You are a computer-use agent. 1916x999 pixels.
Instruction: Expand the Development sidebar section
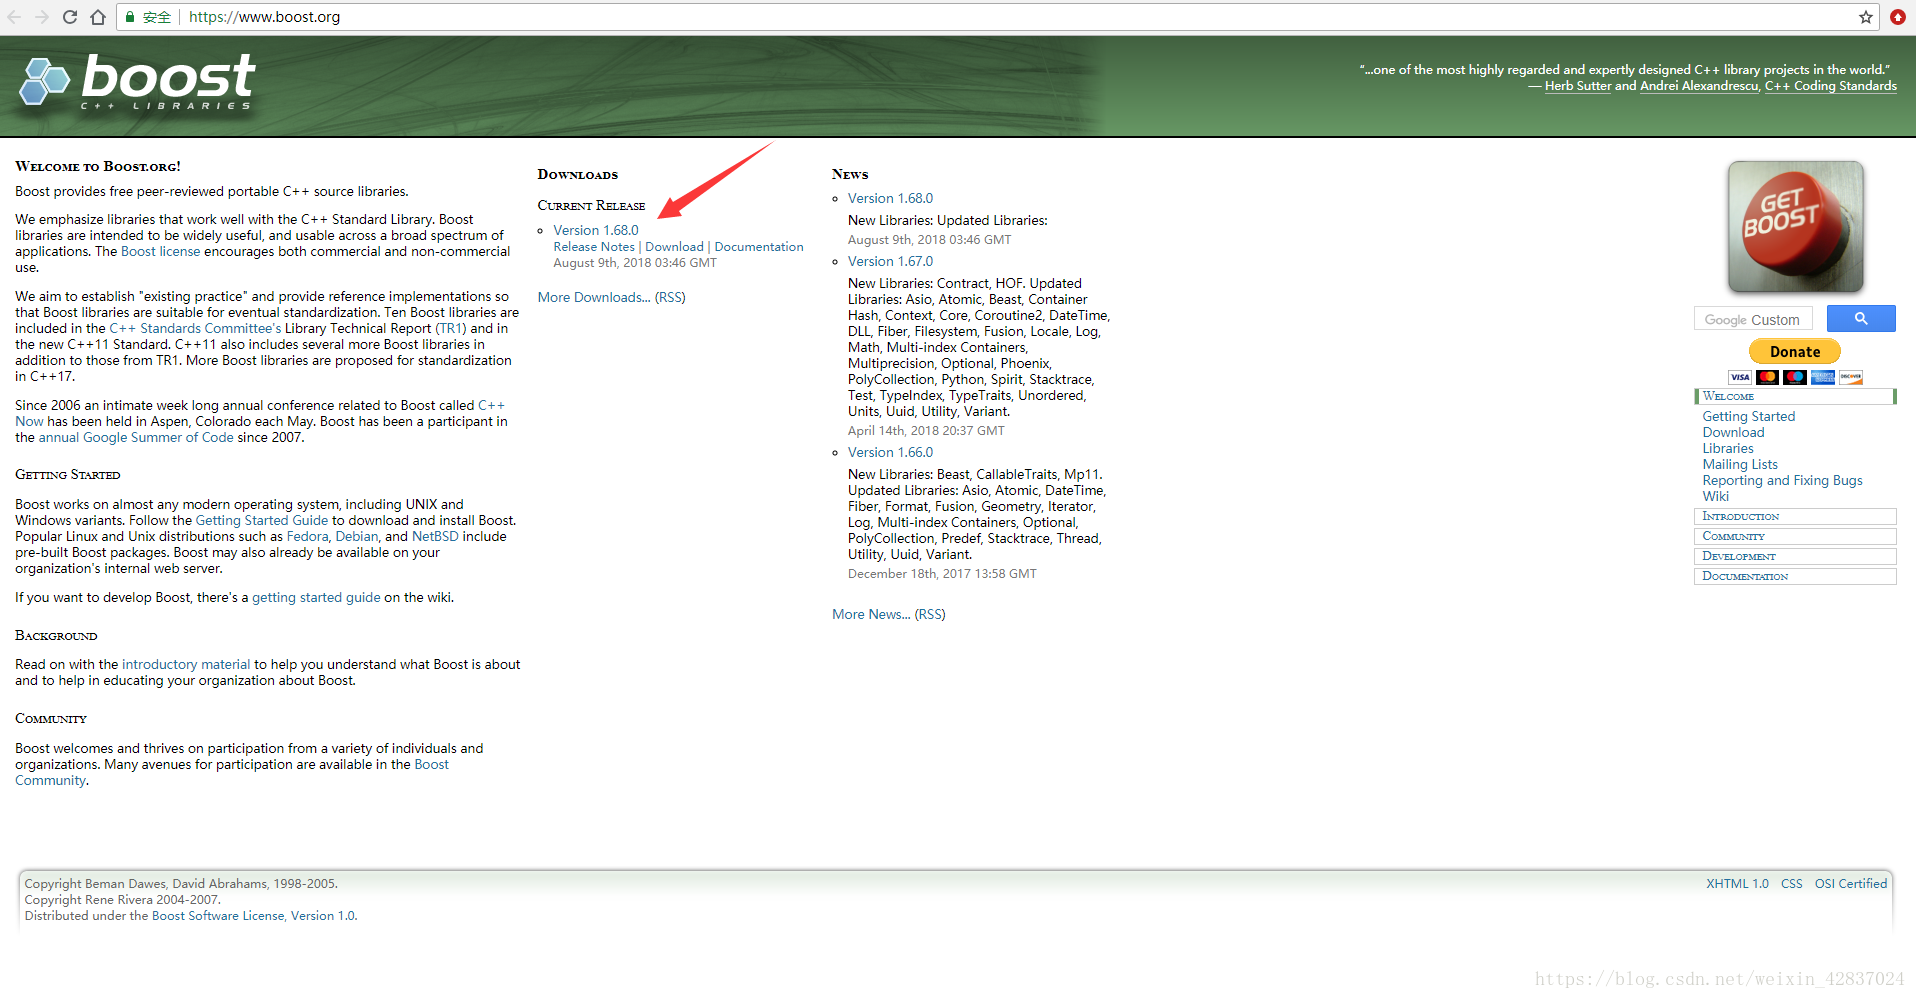[x=1795, y=556]
